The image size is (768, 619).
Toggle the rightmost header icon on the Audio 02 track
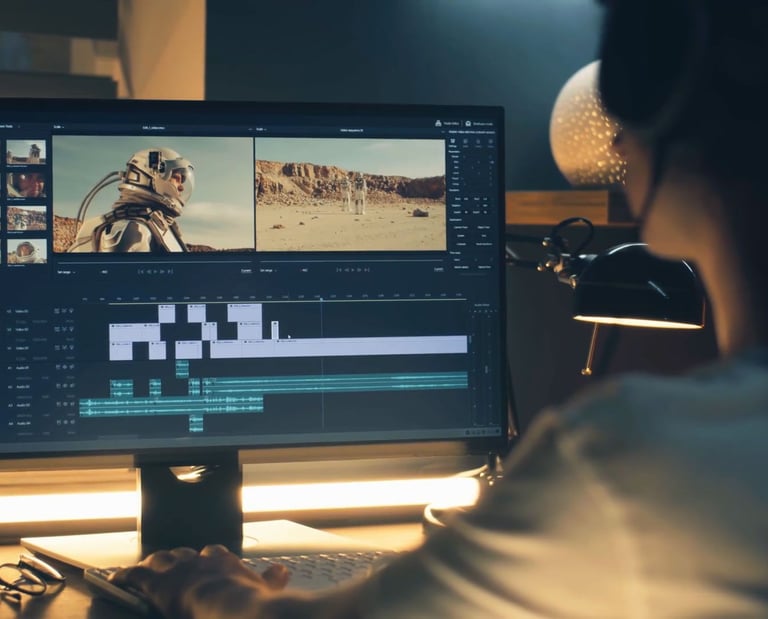[72, 386]
